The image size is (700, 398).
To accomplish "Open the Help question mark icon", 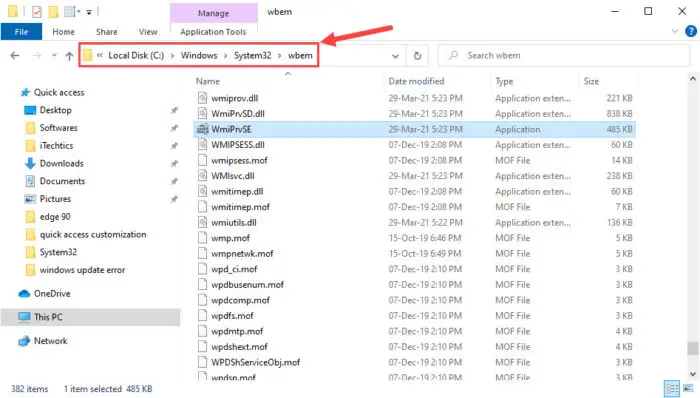I will point(691,31).
